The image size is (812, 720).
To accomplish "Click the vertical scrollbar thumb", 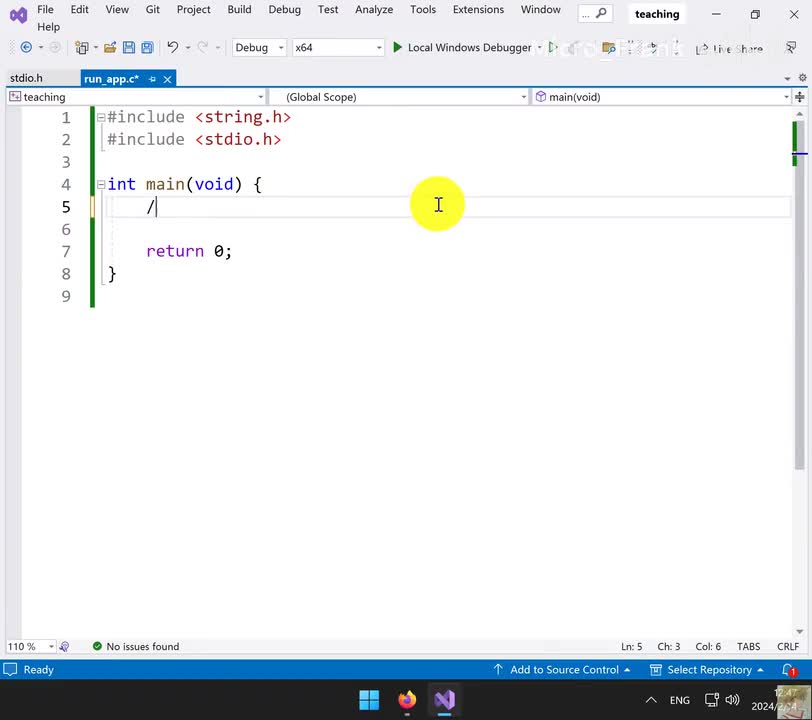I will pos(800,295).
